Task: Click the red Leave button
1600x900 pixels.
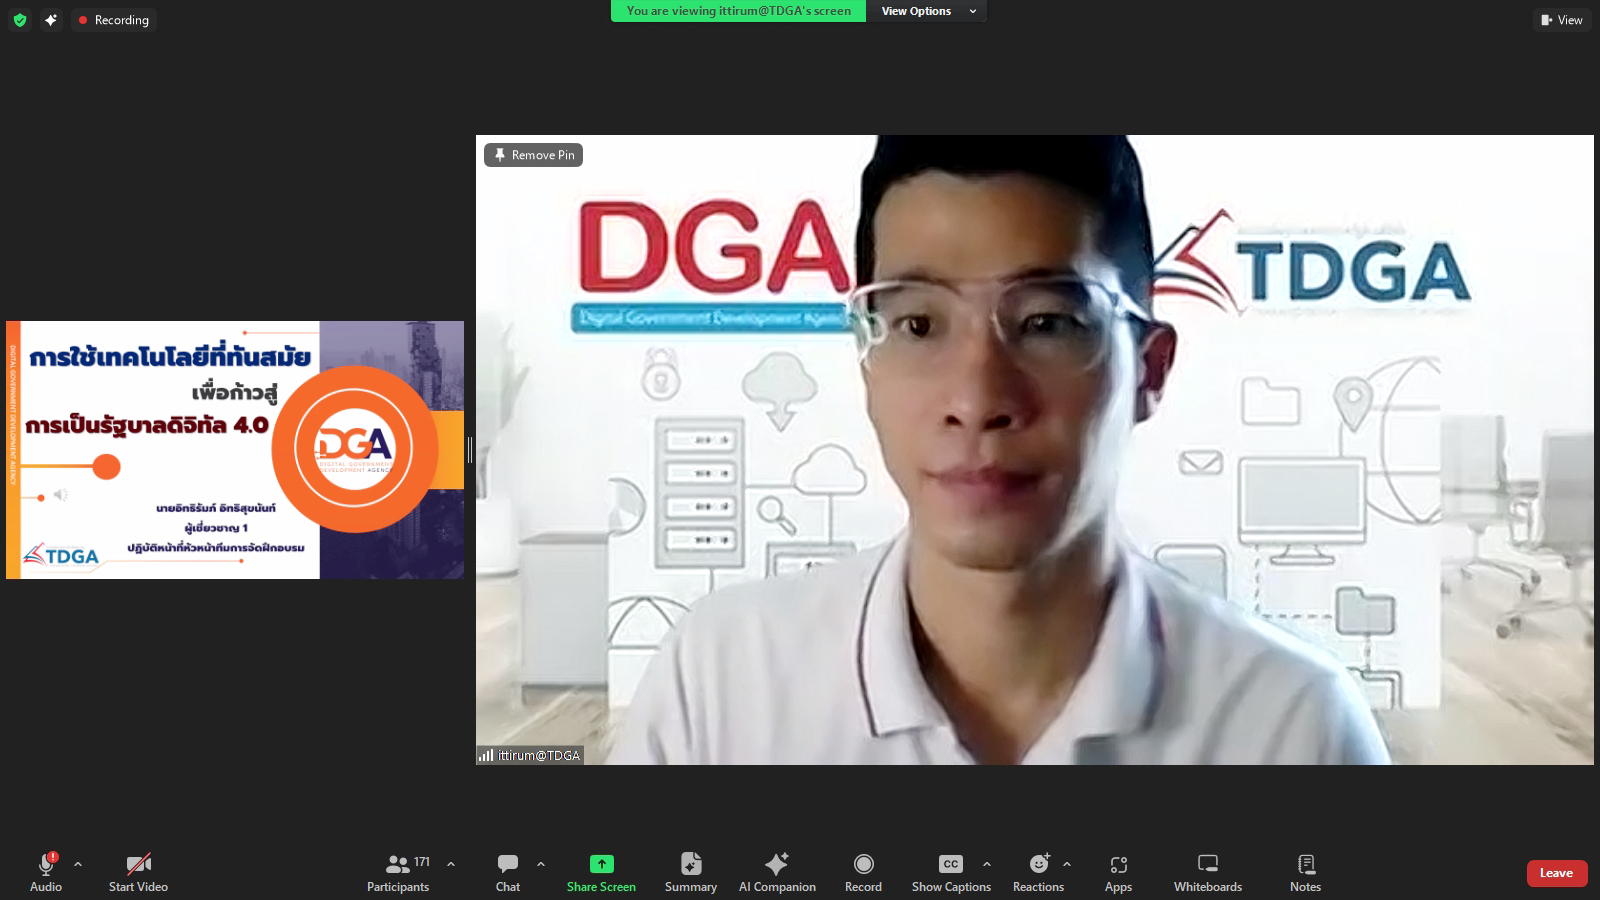Action: 1556,873
